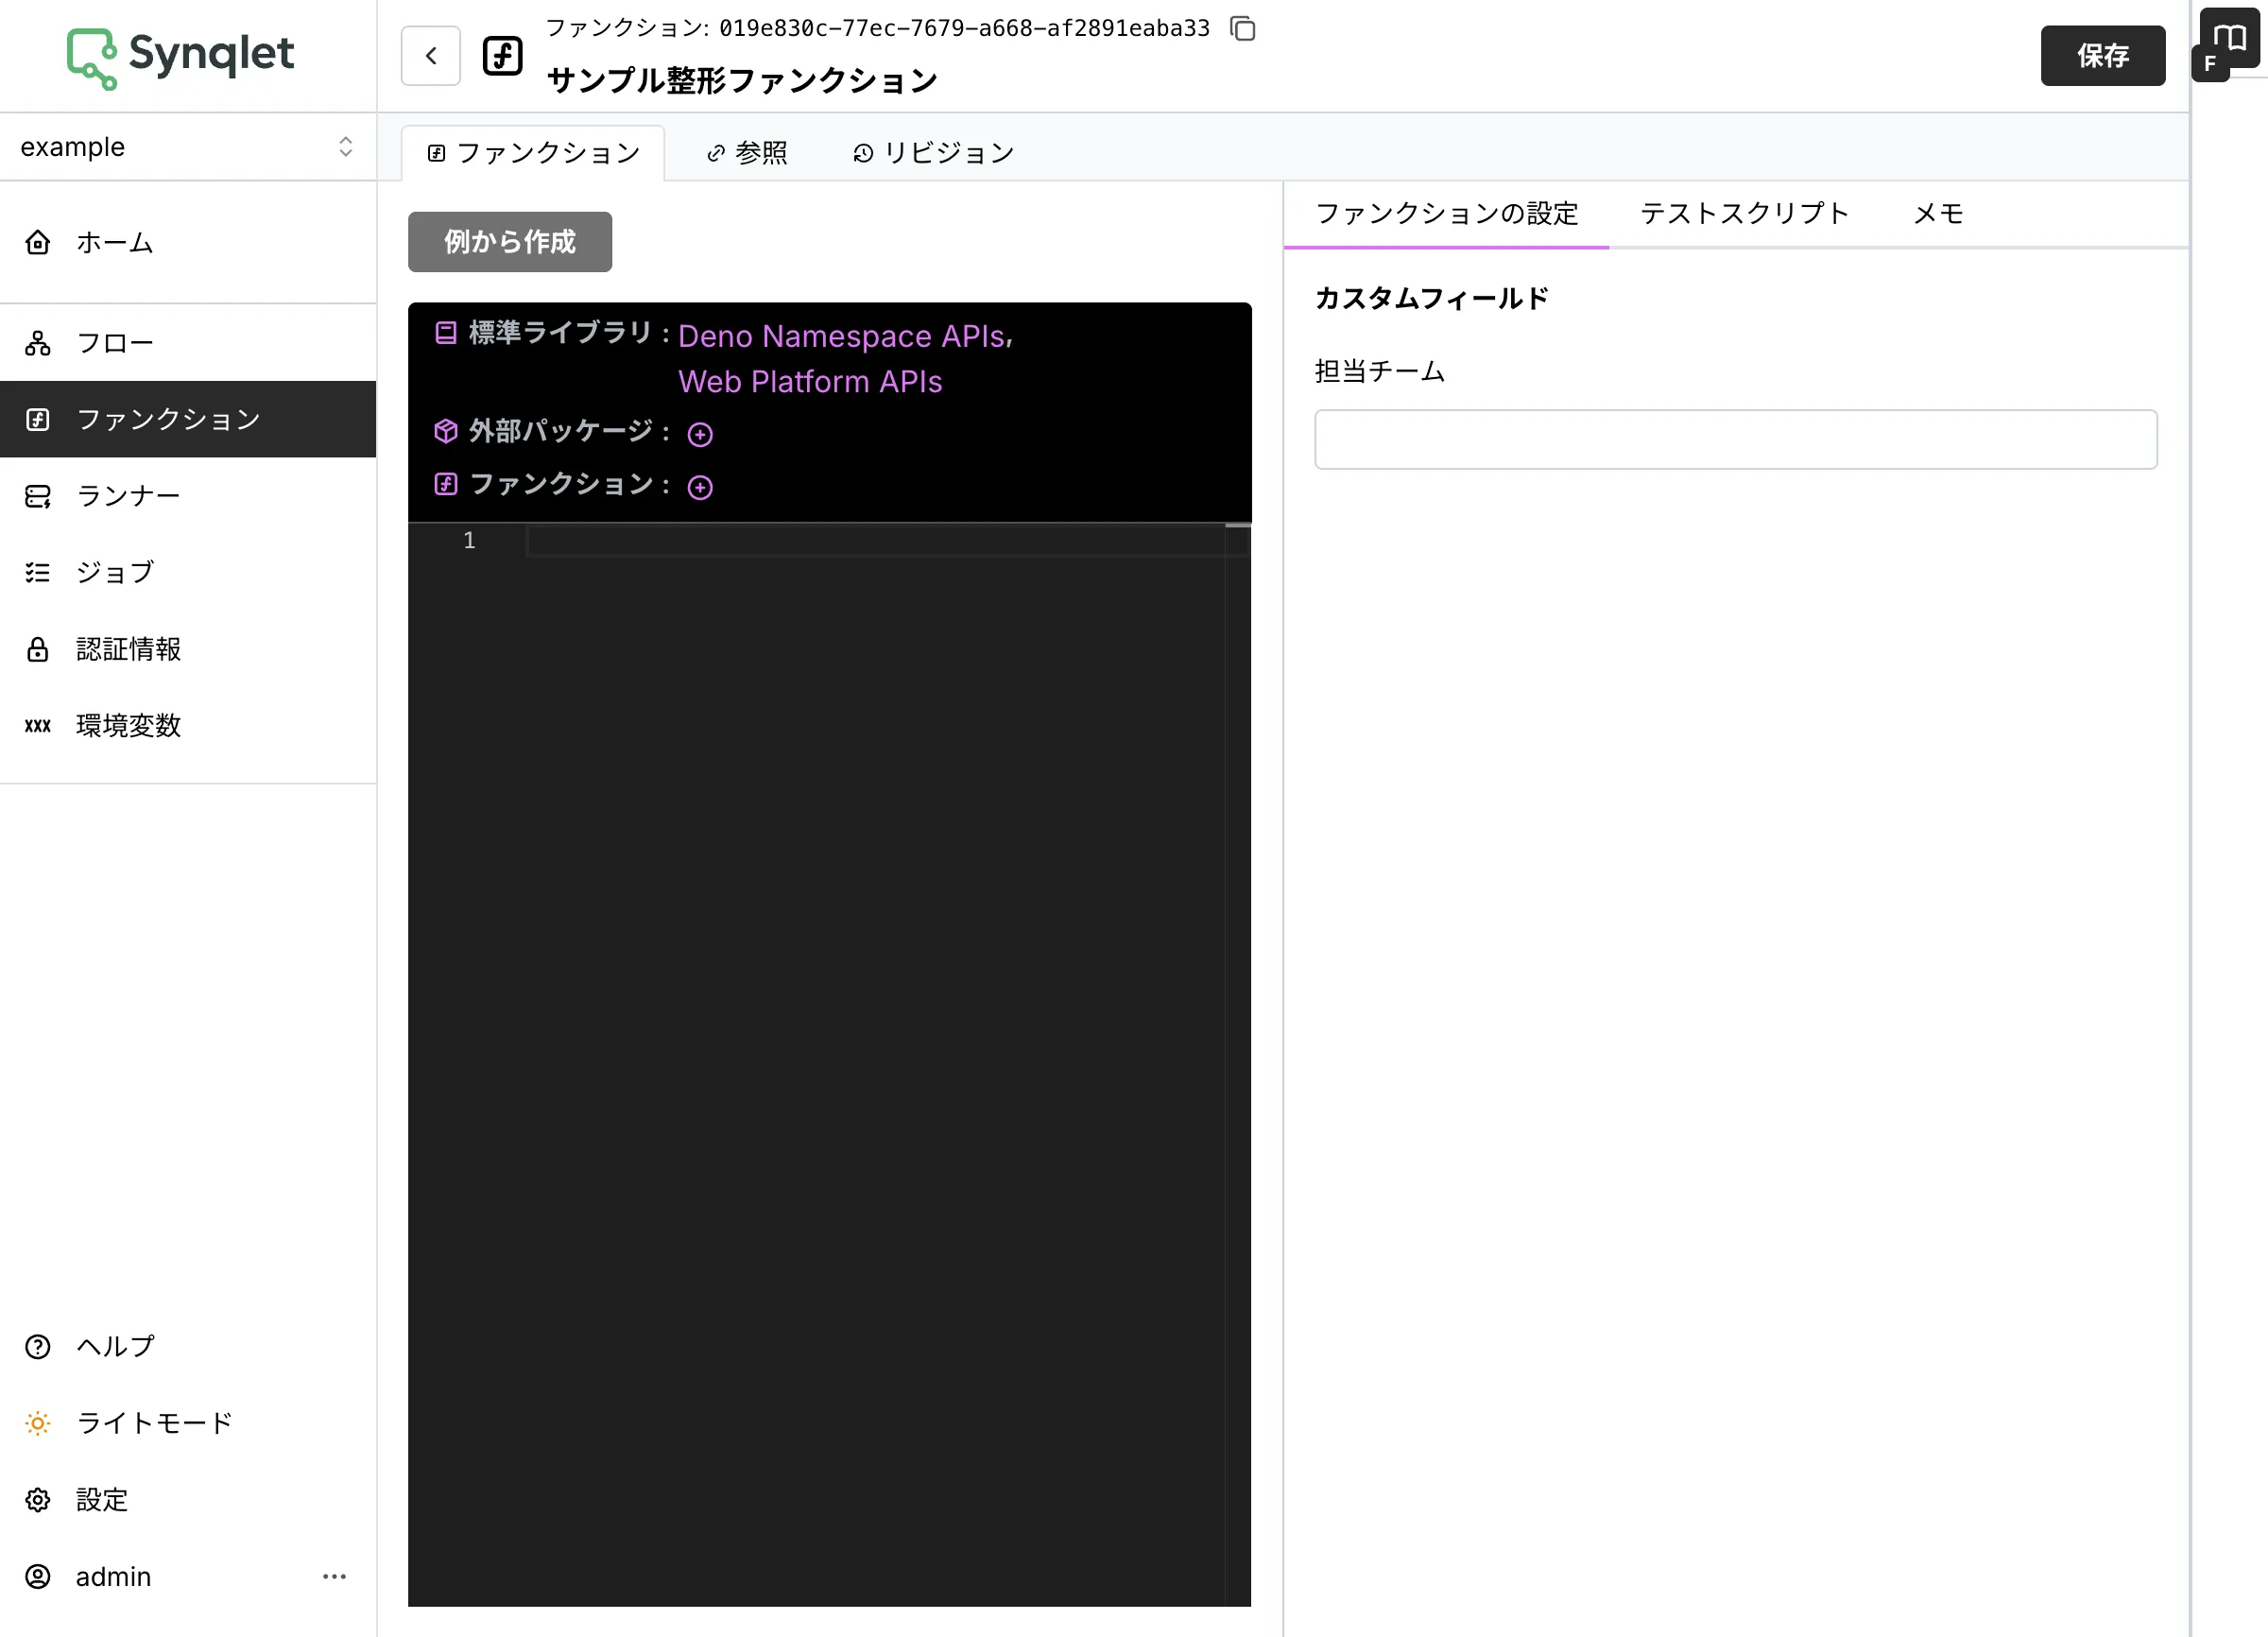Click the home icon in sidebar

click(x=38, y=242)
